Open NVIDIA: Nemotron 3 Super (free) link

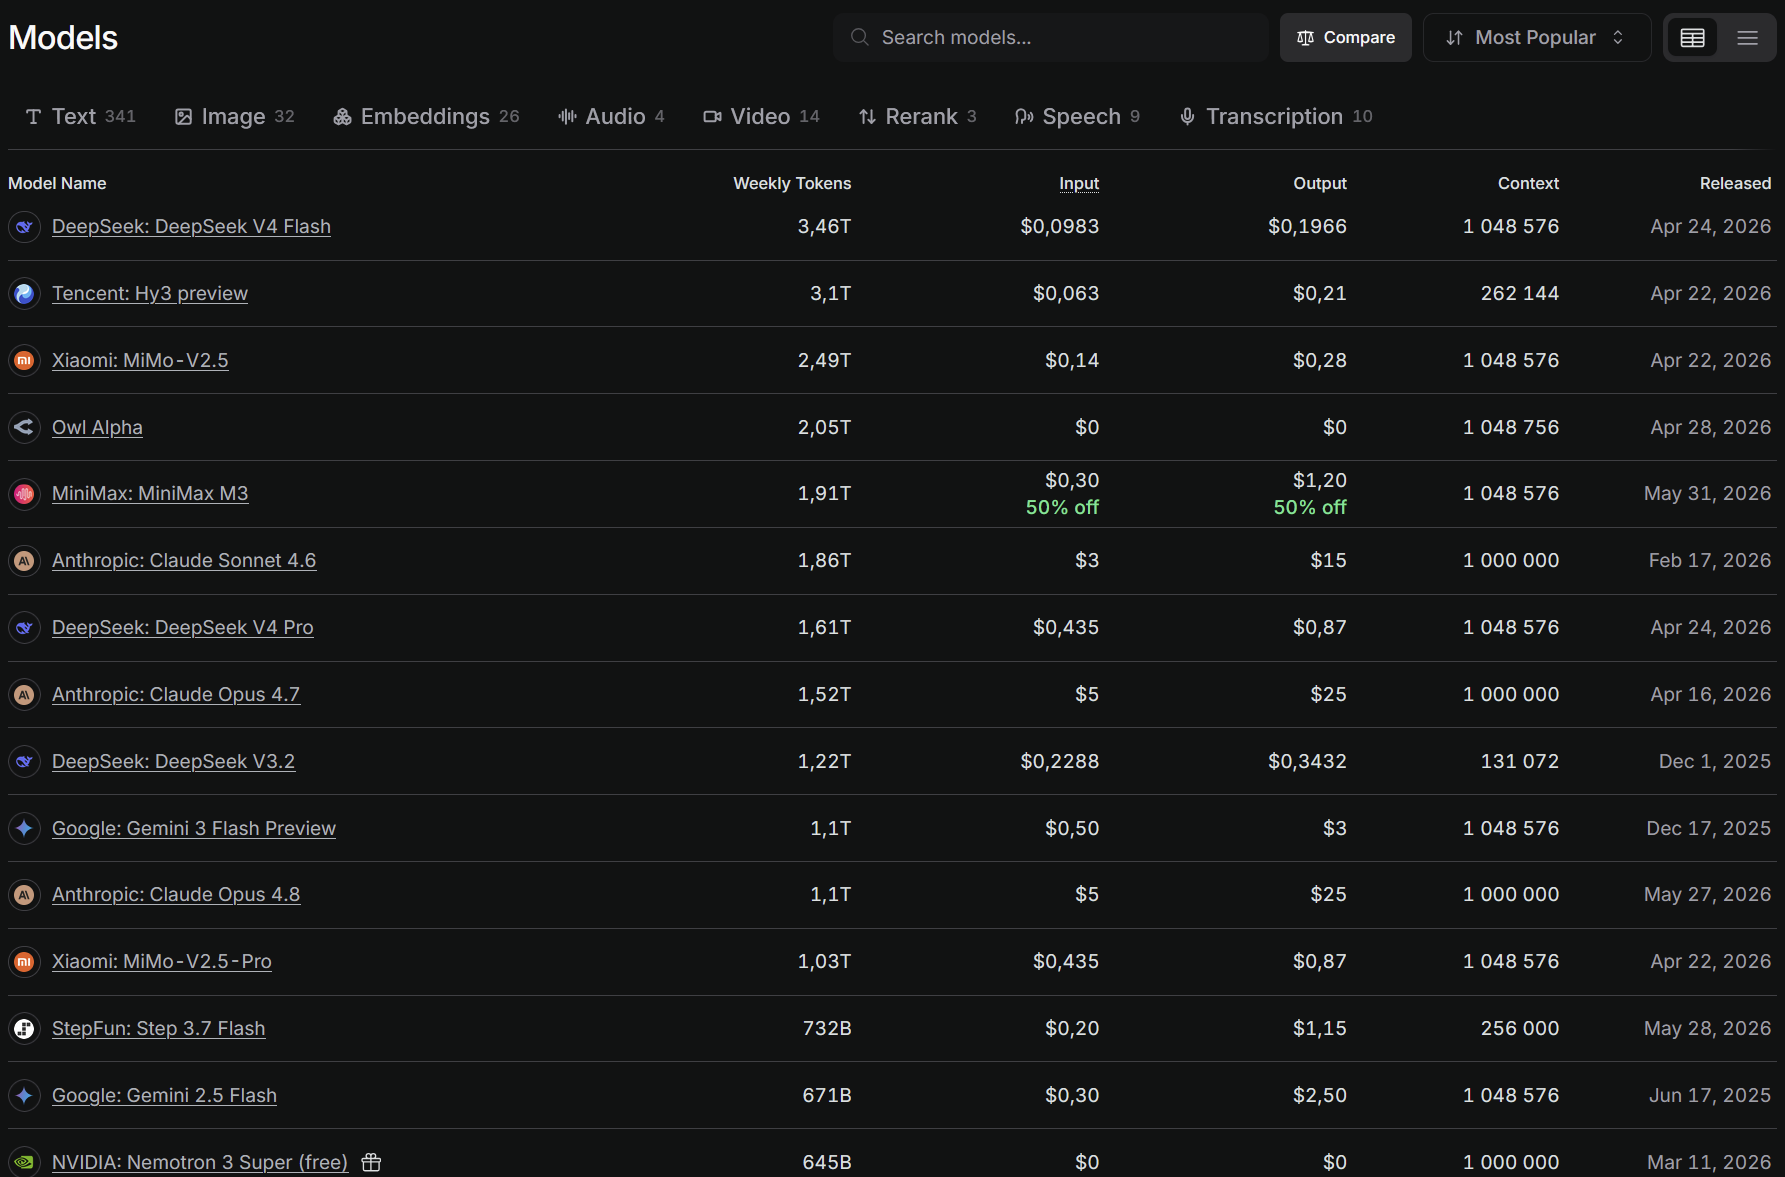point(200,1162)
